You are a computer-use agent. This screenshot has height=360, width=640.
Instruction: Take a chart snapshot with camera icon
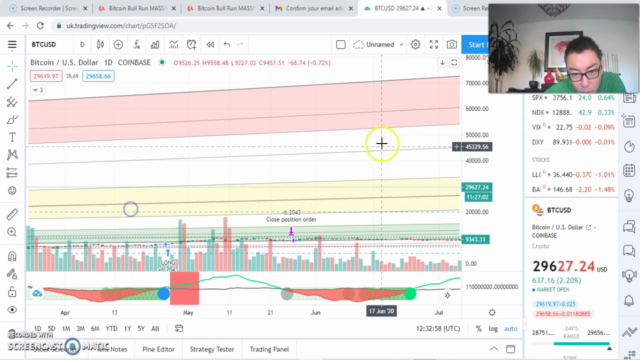point(451,44)
